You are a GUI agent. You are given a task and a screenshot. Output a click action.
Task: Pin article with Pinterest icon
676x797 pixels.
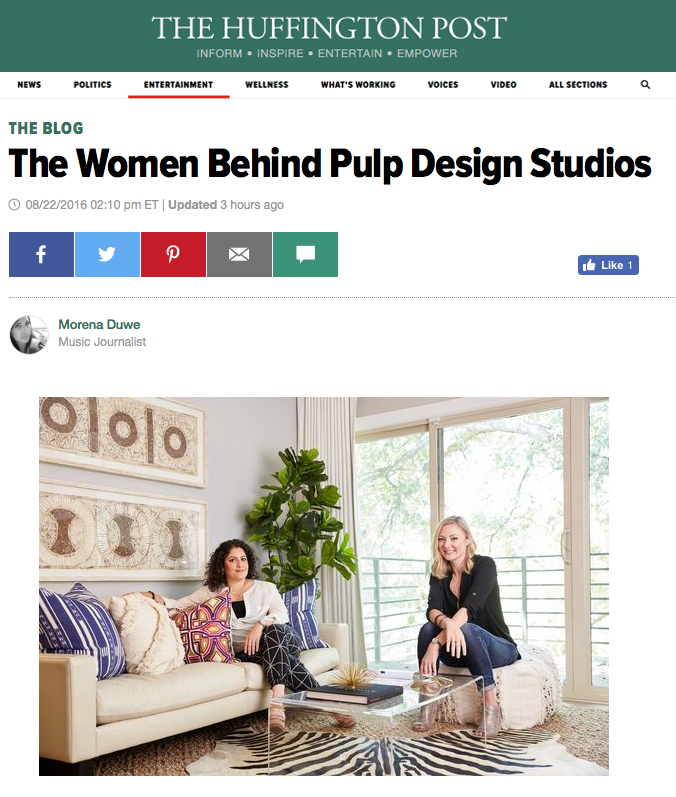[173, 255]
